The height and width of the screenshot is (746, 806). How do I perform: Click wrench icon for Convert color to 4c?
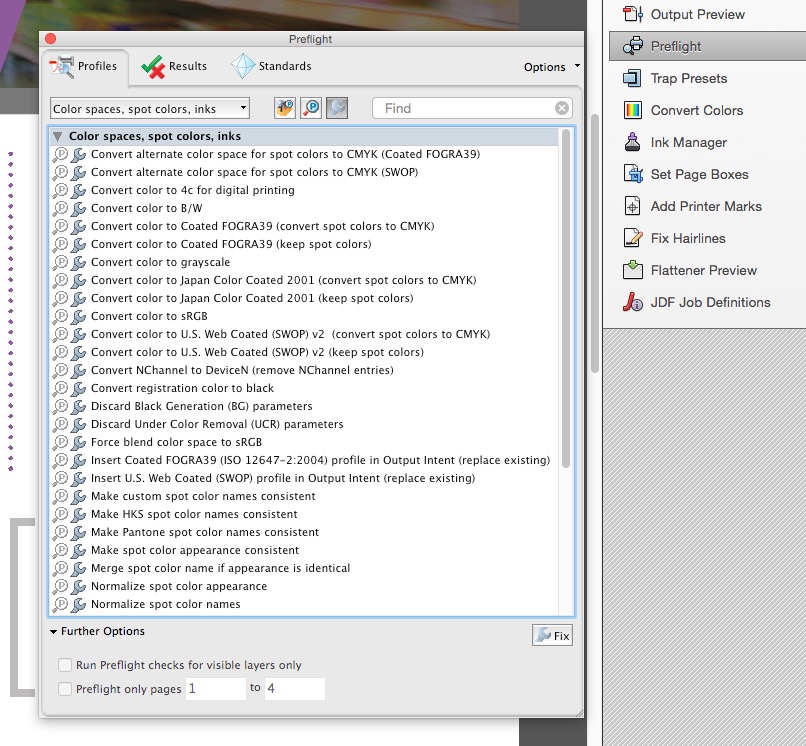click(x=78, y=190)
